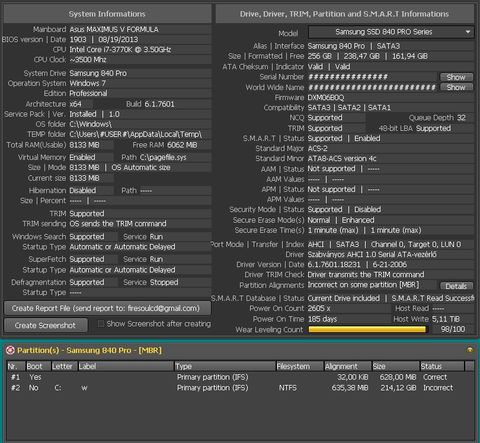
Task: Click the Driver Version 6.1.7601.18231 value
Action: tap(334, 265)
